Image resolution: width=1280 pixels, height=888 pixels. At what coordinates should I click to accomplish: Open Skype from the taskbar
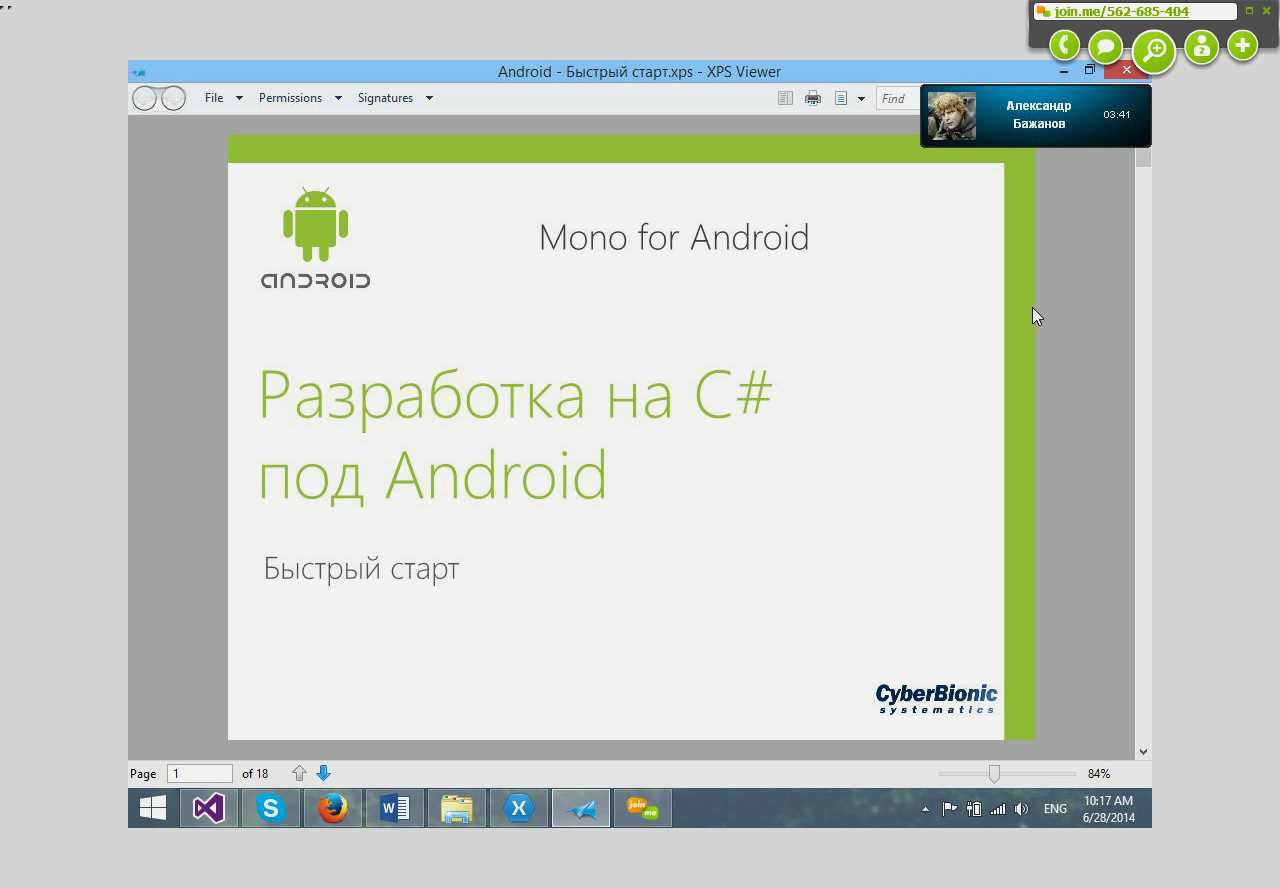point(271,808)
